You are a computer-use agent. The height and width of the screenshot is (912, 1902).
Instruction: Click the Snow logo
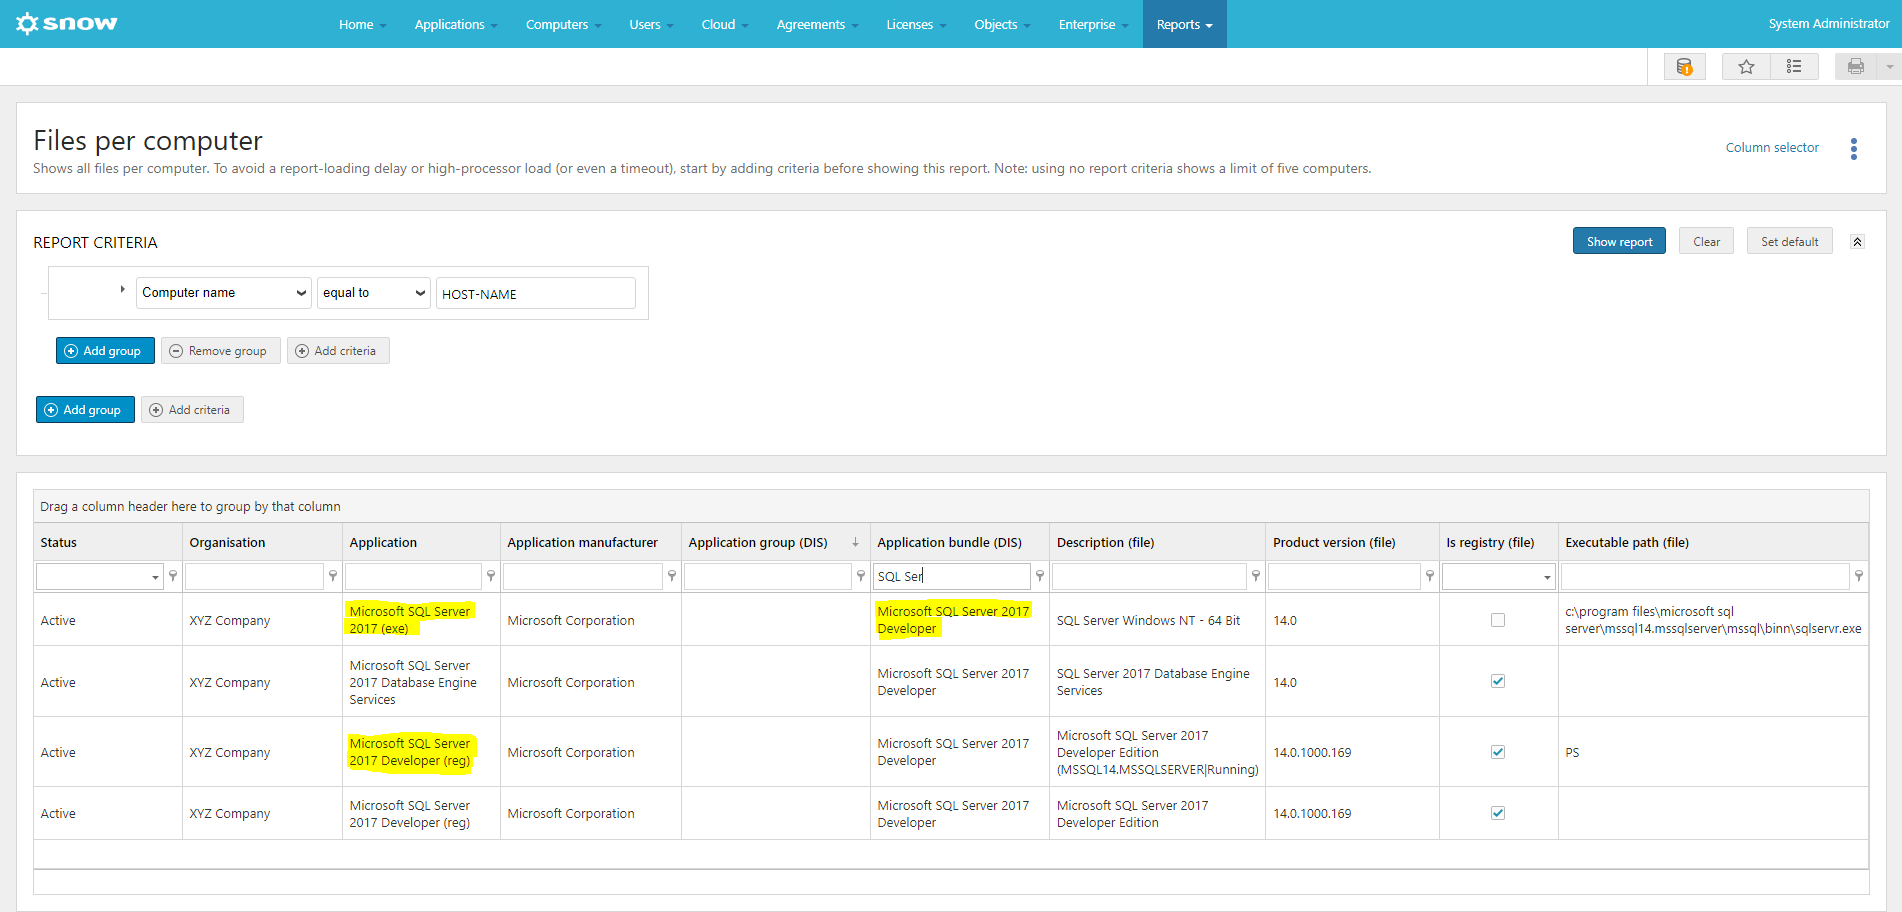[67, 23]
